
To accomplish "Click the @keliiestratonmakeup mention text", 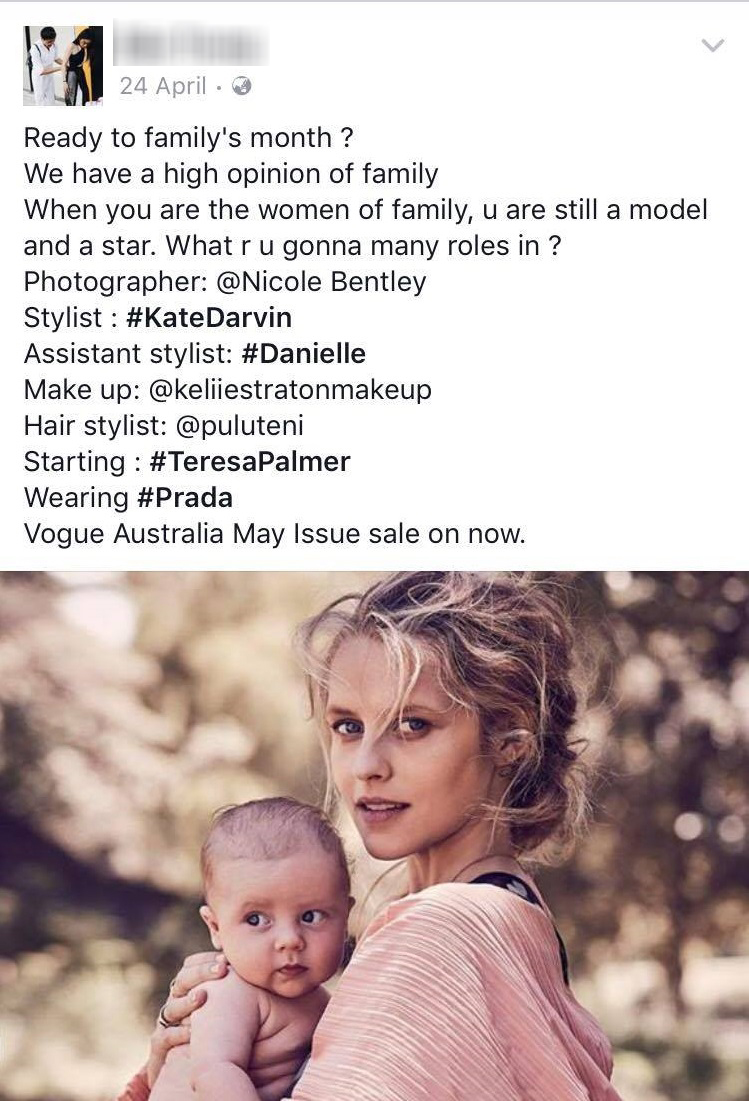I will 290,390.
